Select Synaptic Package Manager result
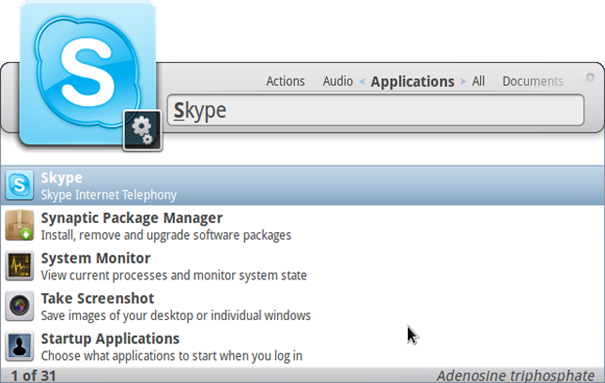This screenshot has height=383, width=605. (x=302, y=225)
